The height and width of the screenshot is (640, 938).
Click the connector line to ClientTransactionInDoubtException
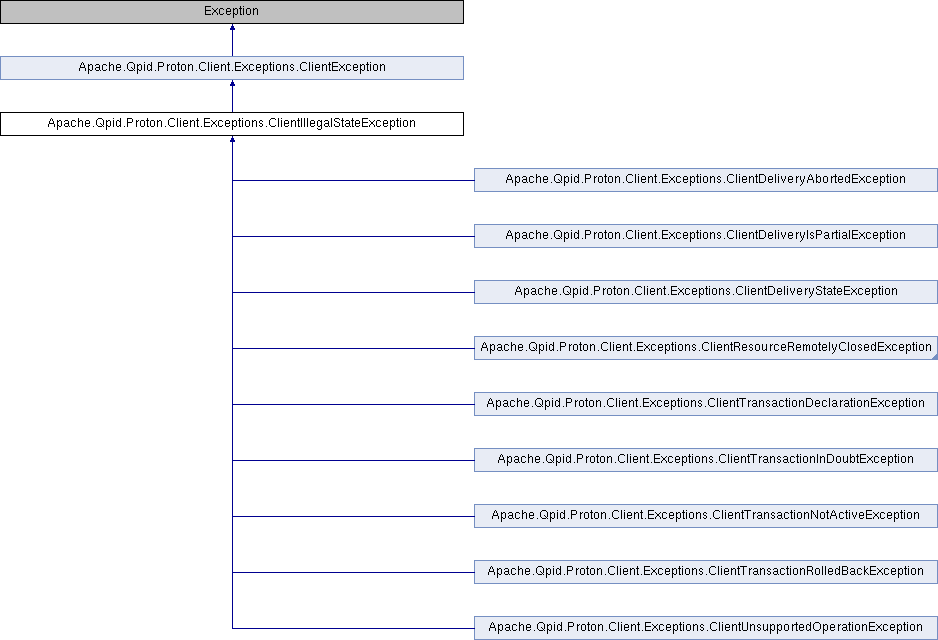352,460
